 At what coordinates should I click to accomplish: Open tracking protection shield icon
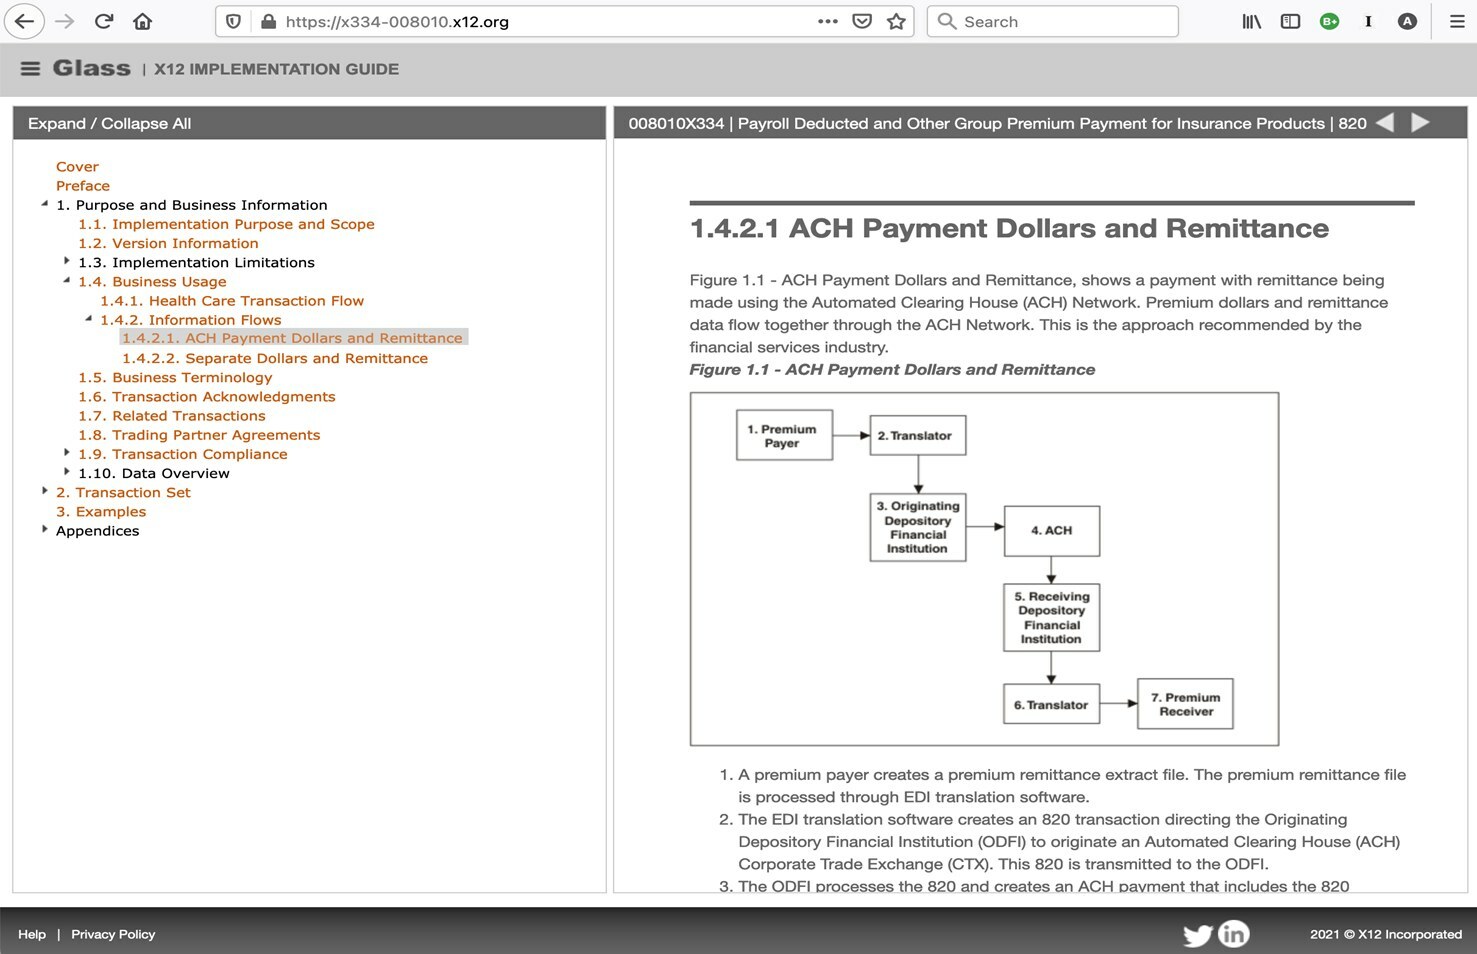(233, 21)
